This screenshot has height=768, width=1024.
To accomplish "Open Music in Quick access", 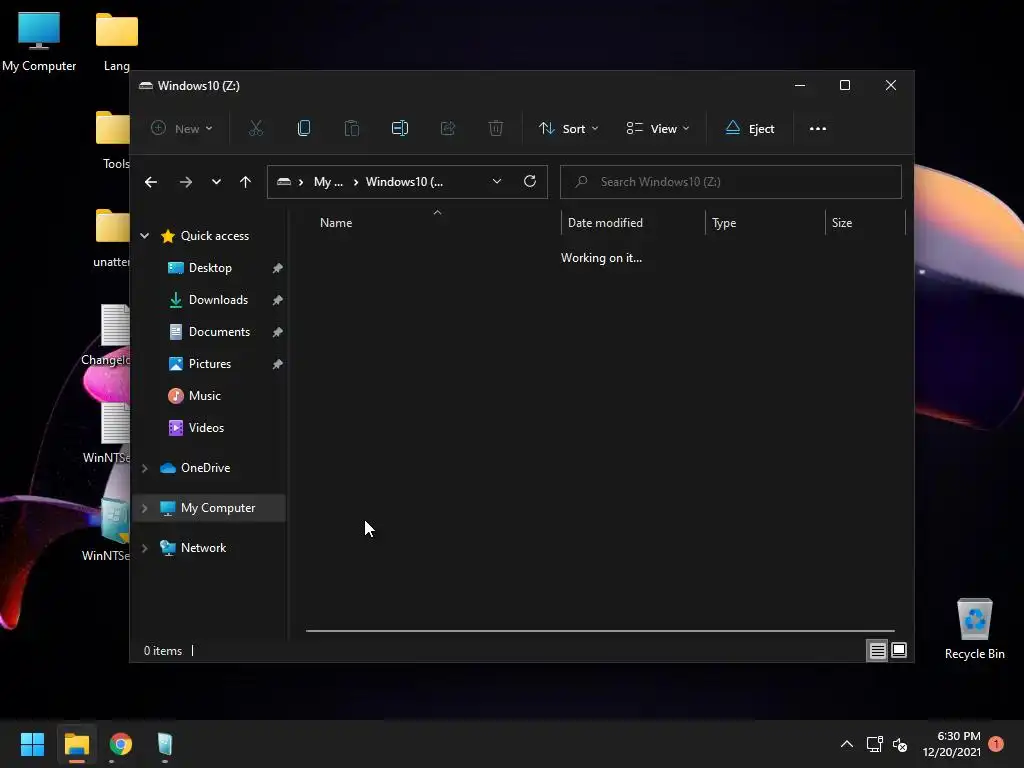I will [204, 396].
